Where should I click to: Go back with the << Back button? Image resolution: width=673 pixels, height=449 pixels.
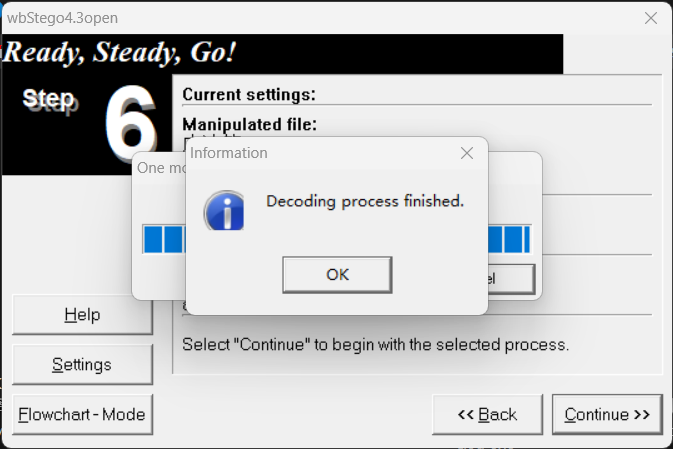tap(487, 414)
